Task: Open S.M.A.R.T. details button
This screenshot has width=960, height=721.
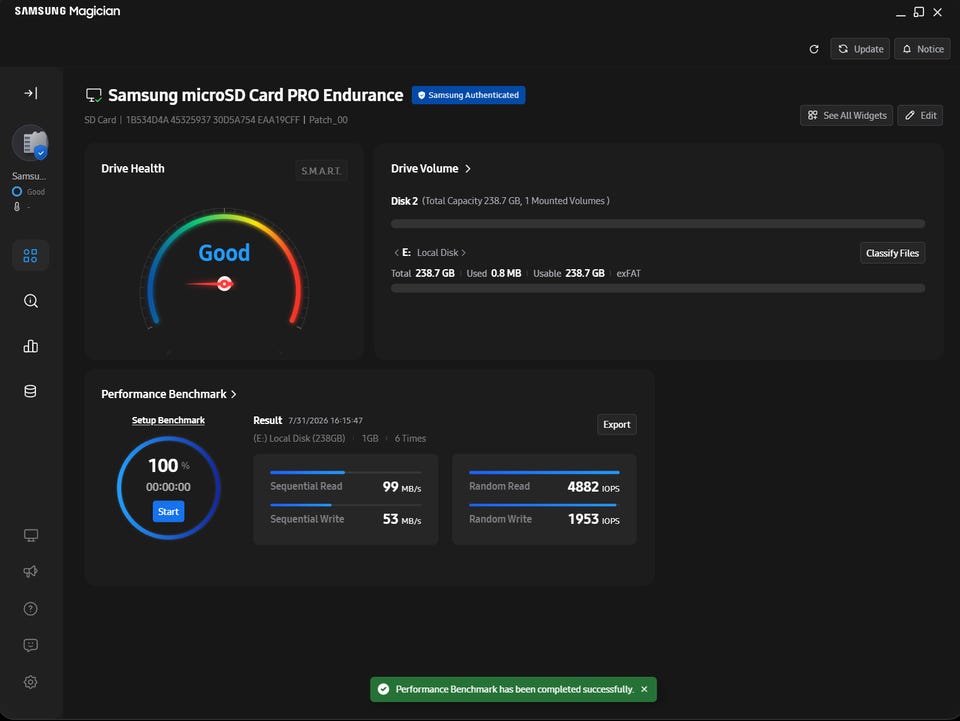Action: tap(321, 171)
